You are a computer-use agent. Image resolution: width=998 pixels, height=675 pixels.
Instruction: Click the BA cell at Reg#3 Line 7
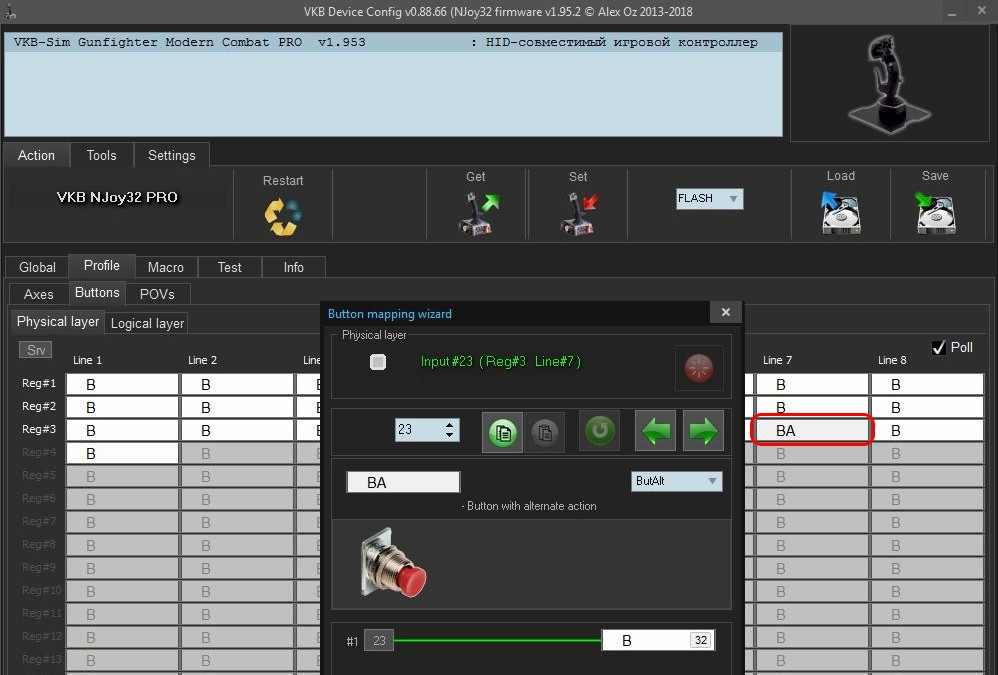(x=812, y=430)
